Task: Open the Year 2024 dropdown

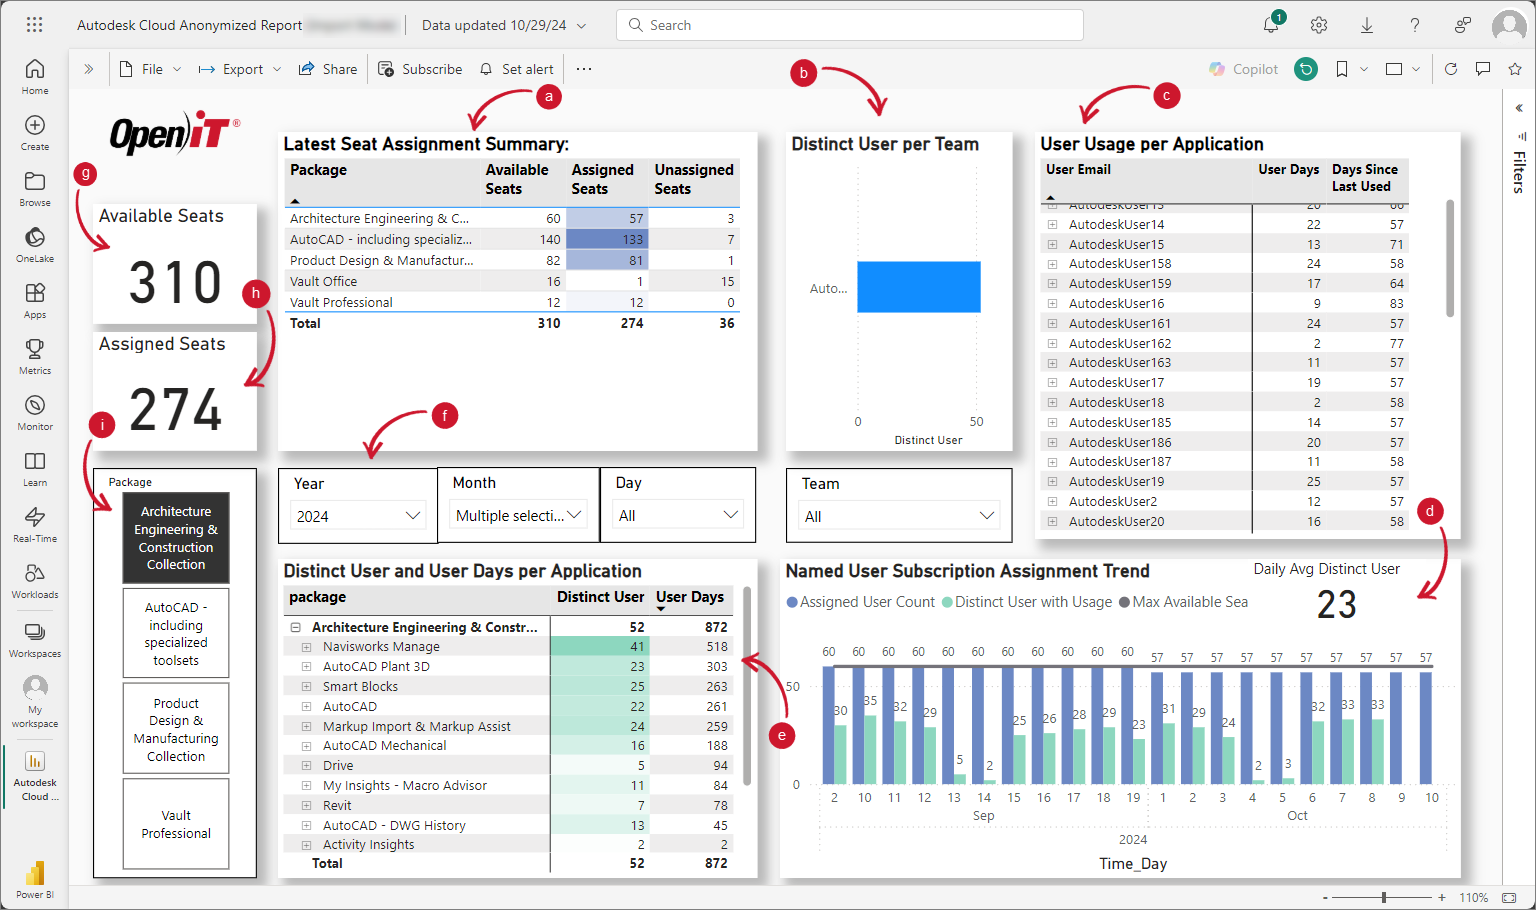Action: click(x=358, y=516)
